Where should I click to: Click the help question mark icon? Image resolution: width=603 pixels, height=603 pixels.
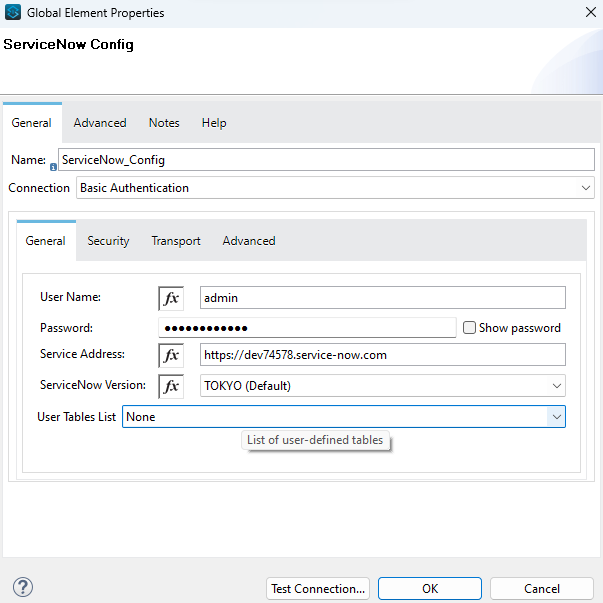(x=24, y=587)
